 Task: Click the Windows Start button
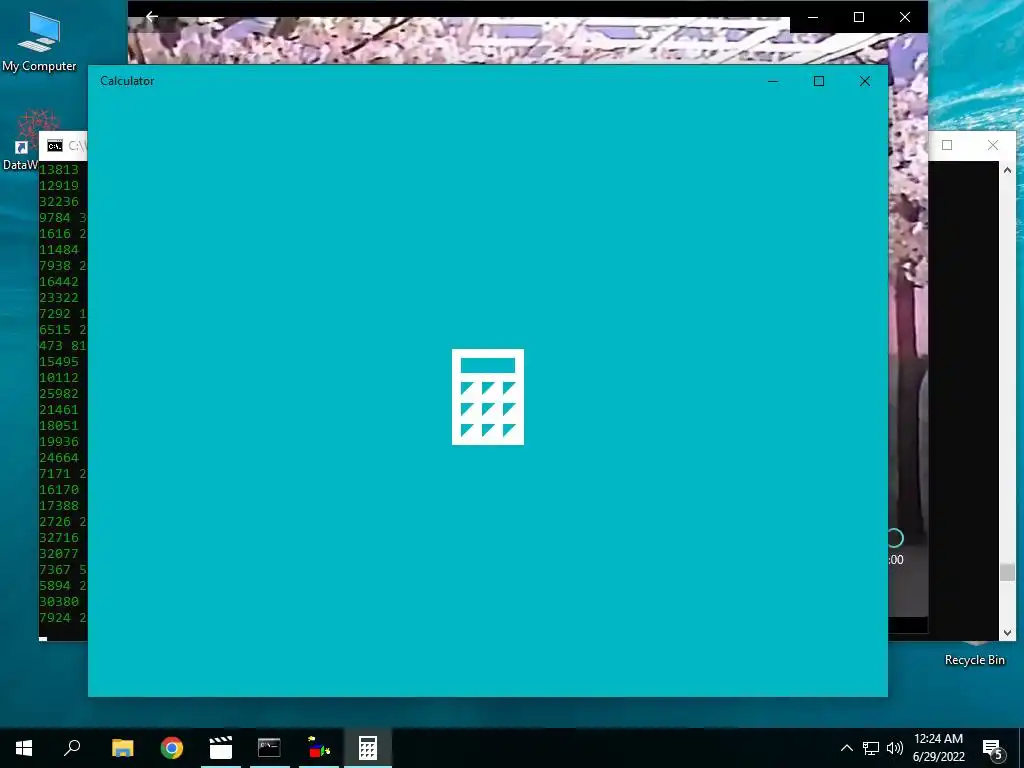point(24,748)
